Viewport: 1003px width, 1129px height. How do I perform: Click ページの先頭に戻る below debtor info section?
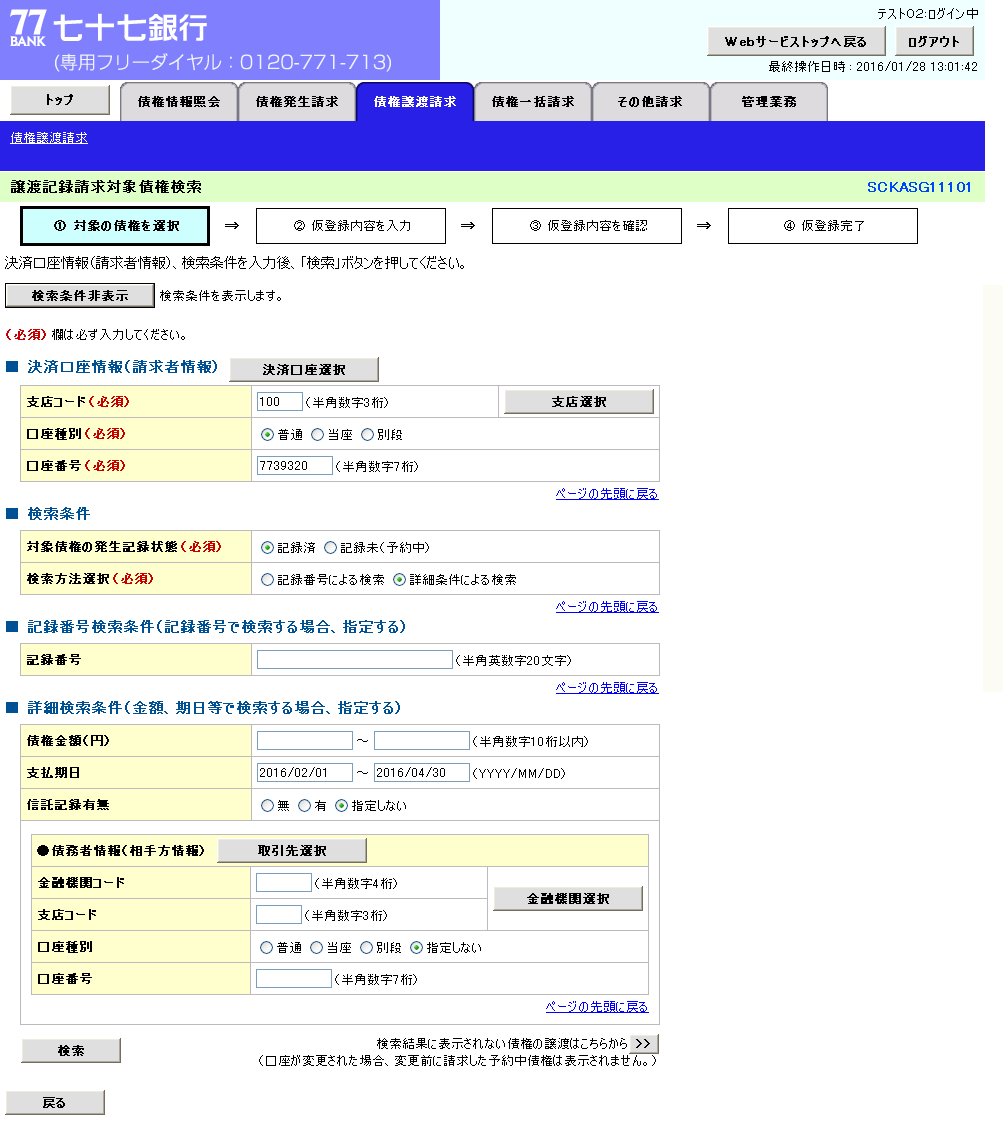pyautogui.click(x=597, y=1007)
